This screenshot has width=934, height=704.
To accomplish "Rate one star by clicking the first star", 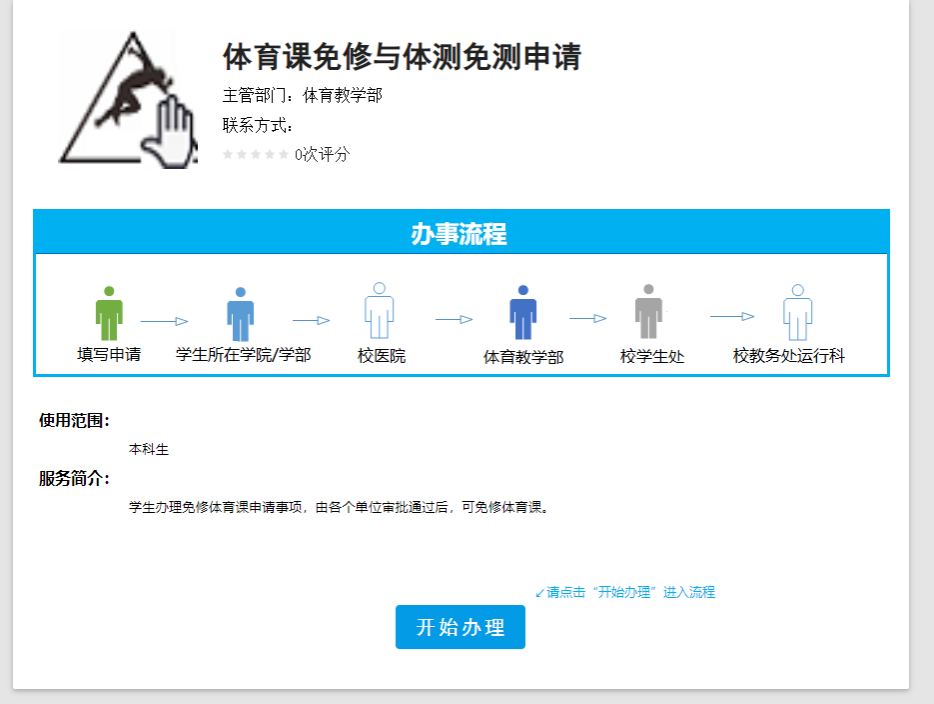I will (228, 154).
